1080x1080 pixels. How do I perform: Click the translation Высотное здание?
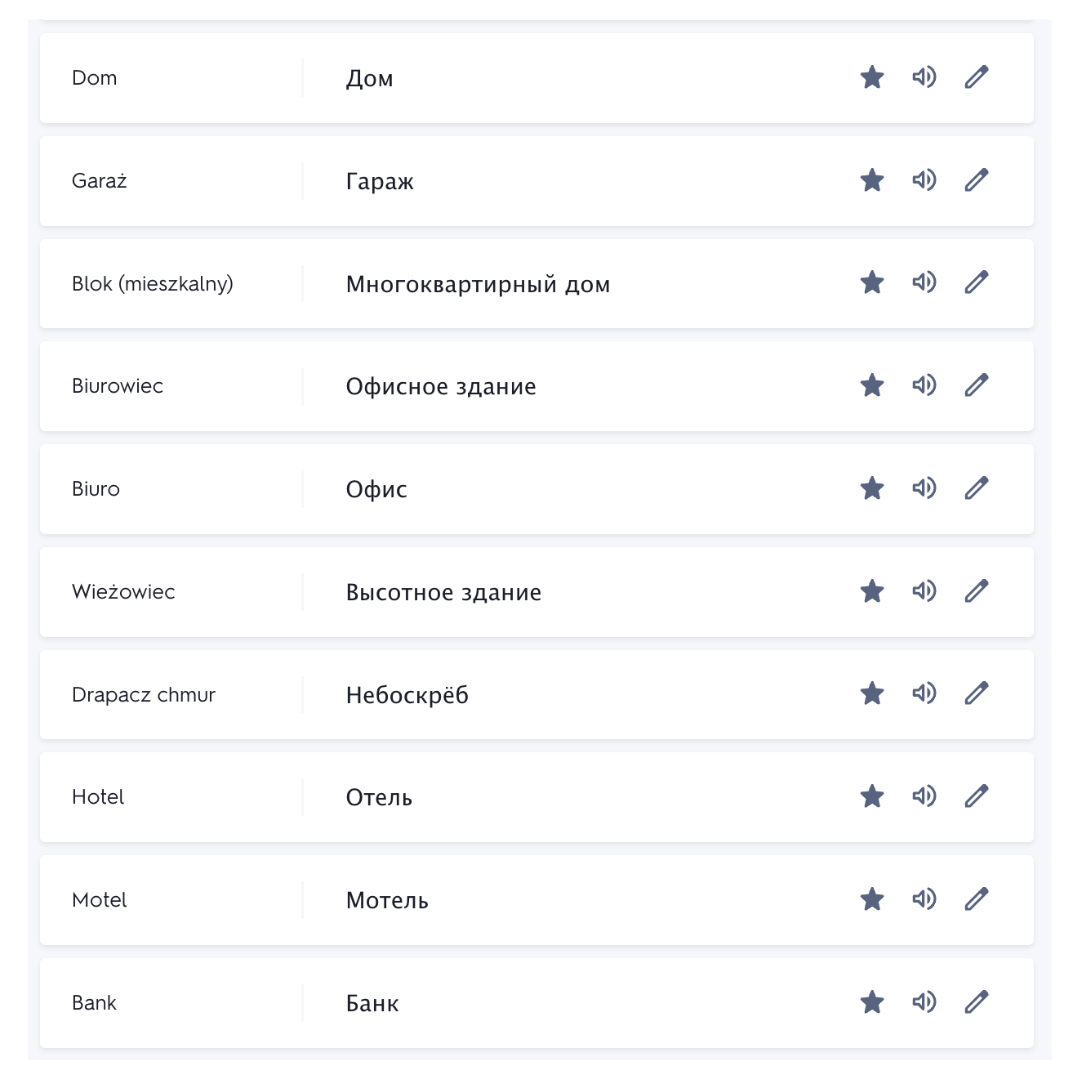click(444, 592)
